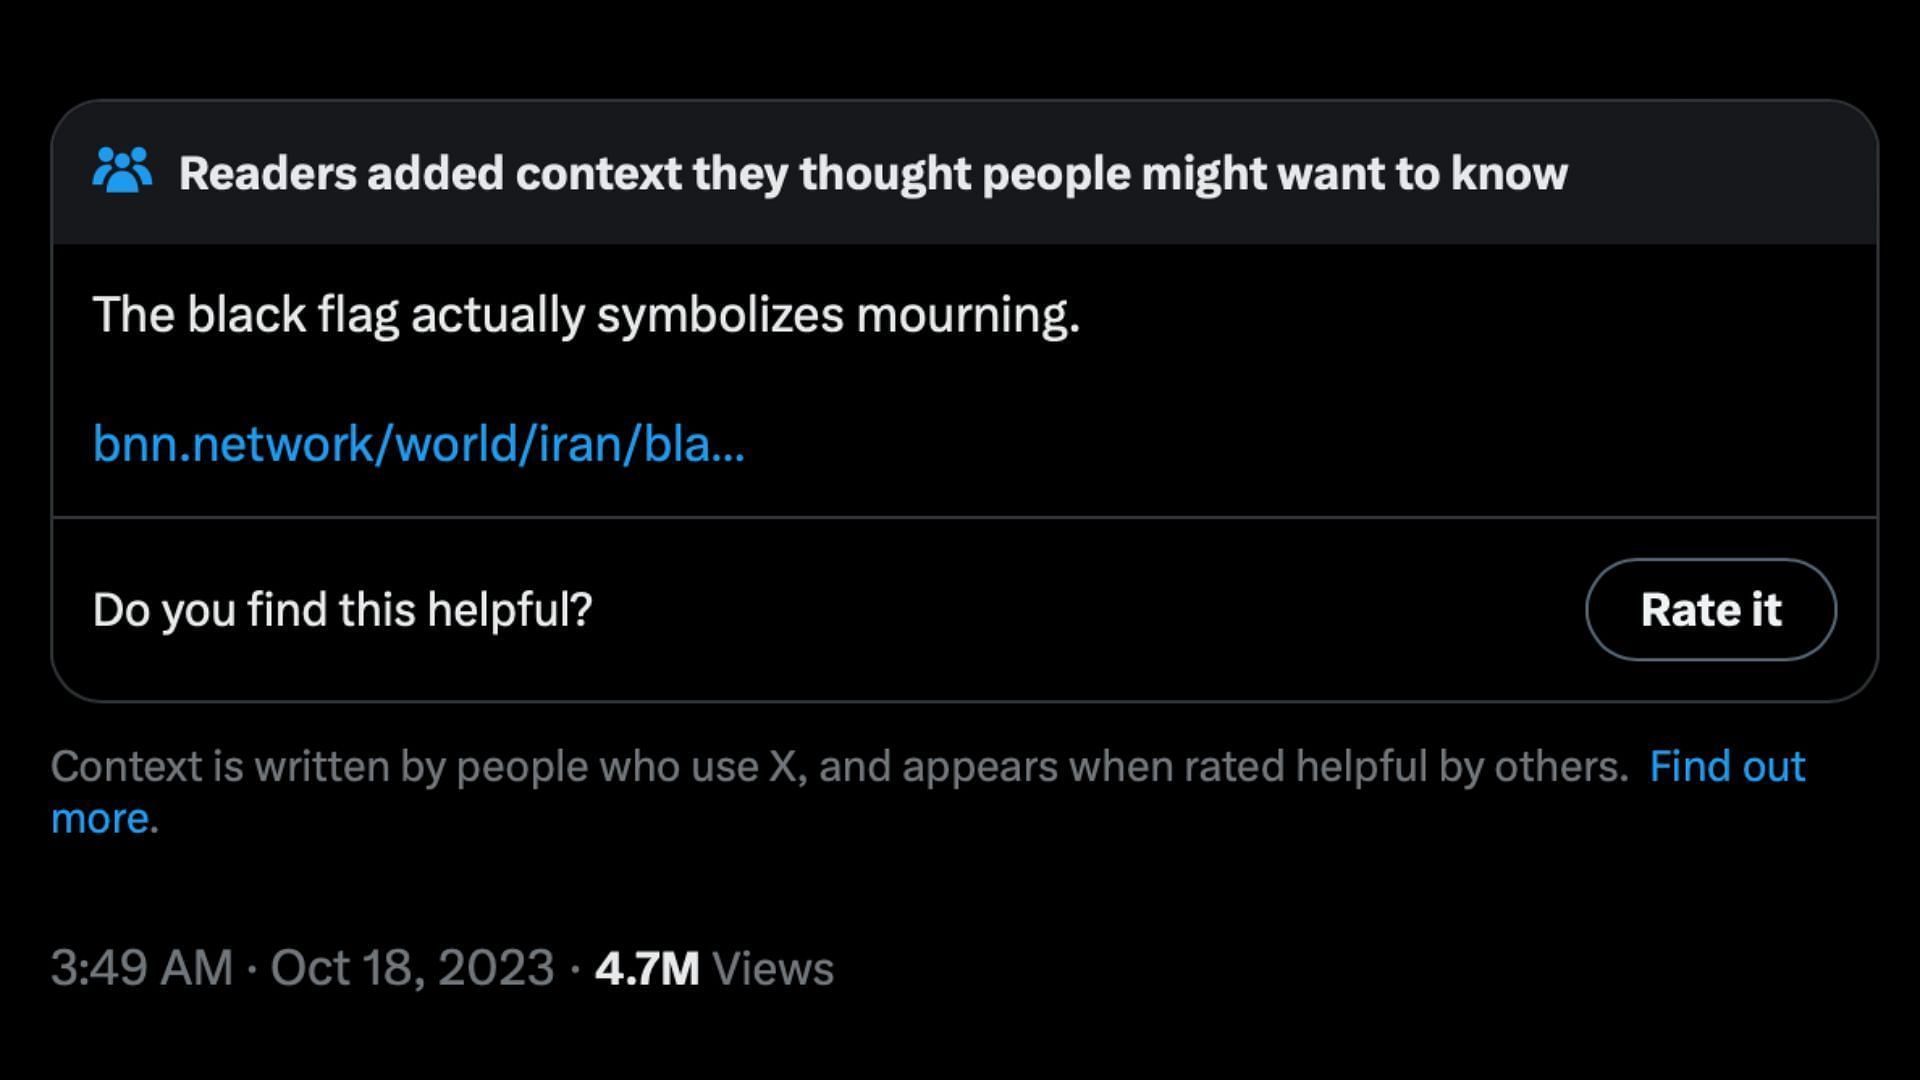The height and width of the screenshot is (1080, 1920).
Task: Click 'Do you find this helpful?' prompt
Action: [x=342, y=610]
